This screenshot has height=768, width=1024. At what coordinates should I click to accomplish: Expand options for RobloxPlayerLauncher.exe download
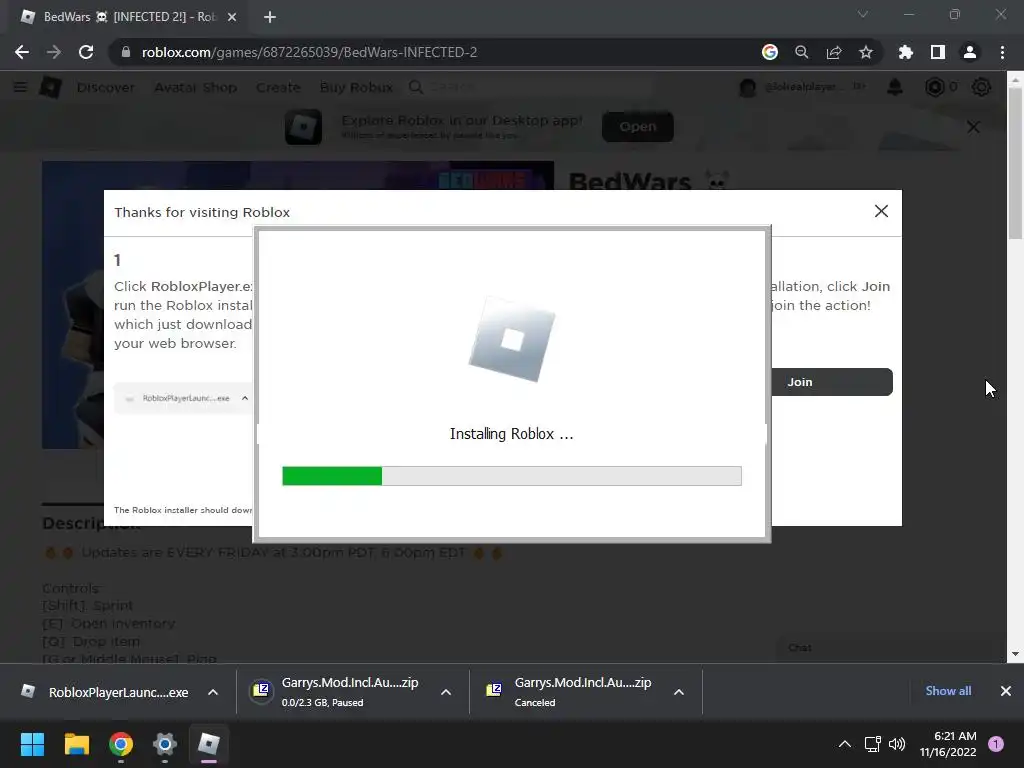(x=213, y=692)
